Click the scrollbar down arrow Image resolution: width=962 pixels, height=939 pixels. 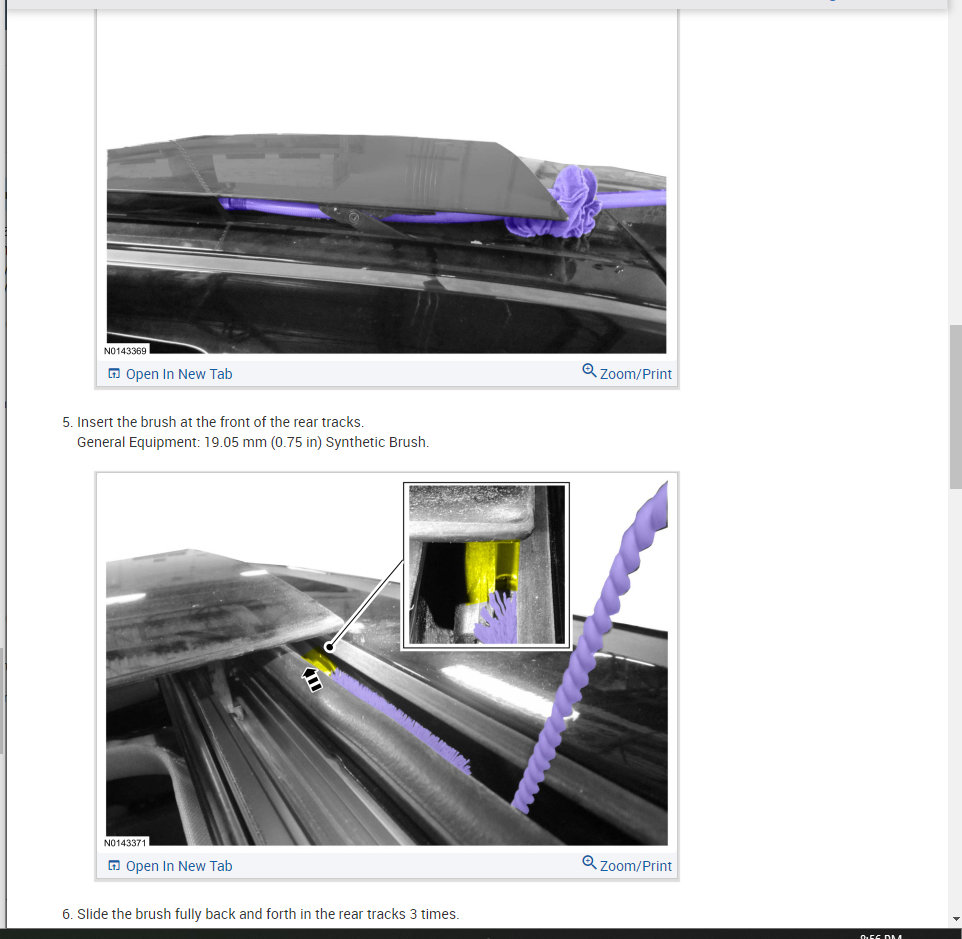956,919
